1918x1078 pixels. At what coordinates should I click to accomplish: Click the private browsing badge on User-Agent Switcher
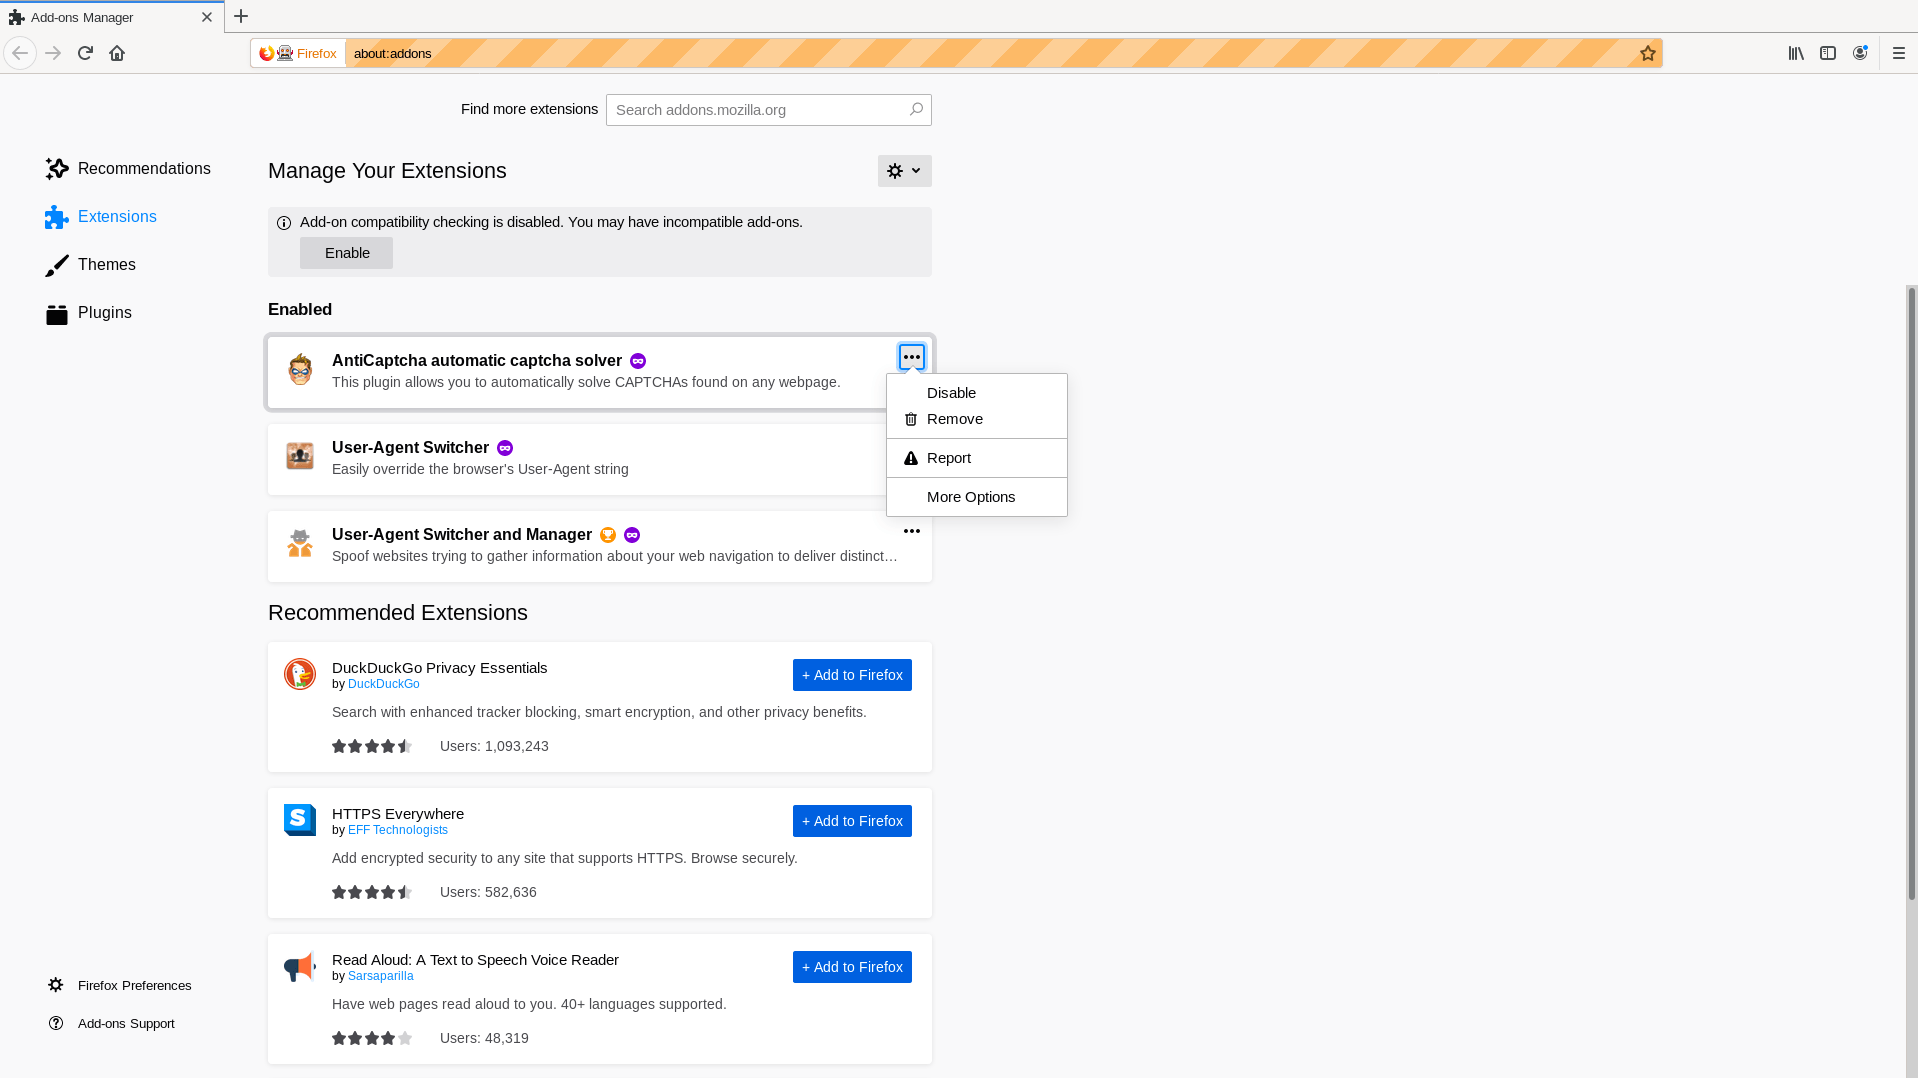(505, 448)
